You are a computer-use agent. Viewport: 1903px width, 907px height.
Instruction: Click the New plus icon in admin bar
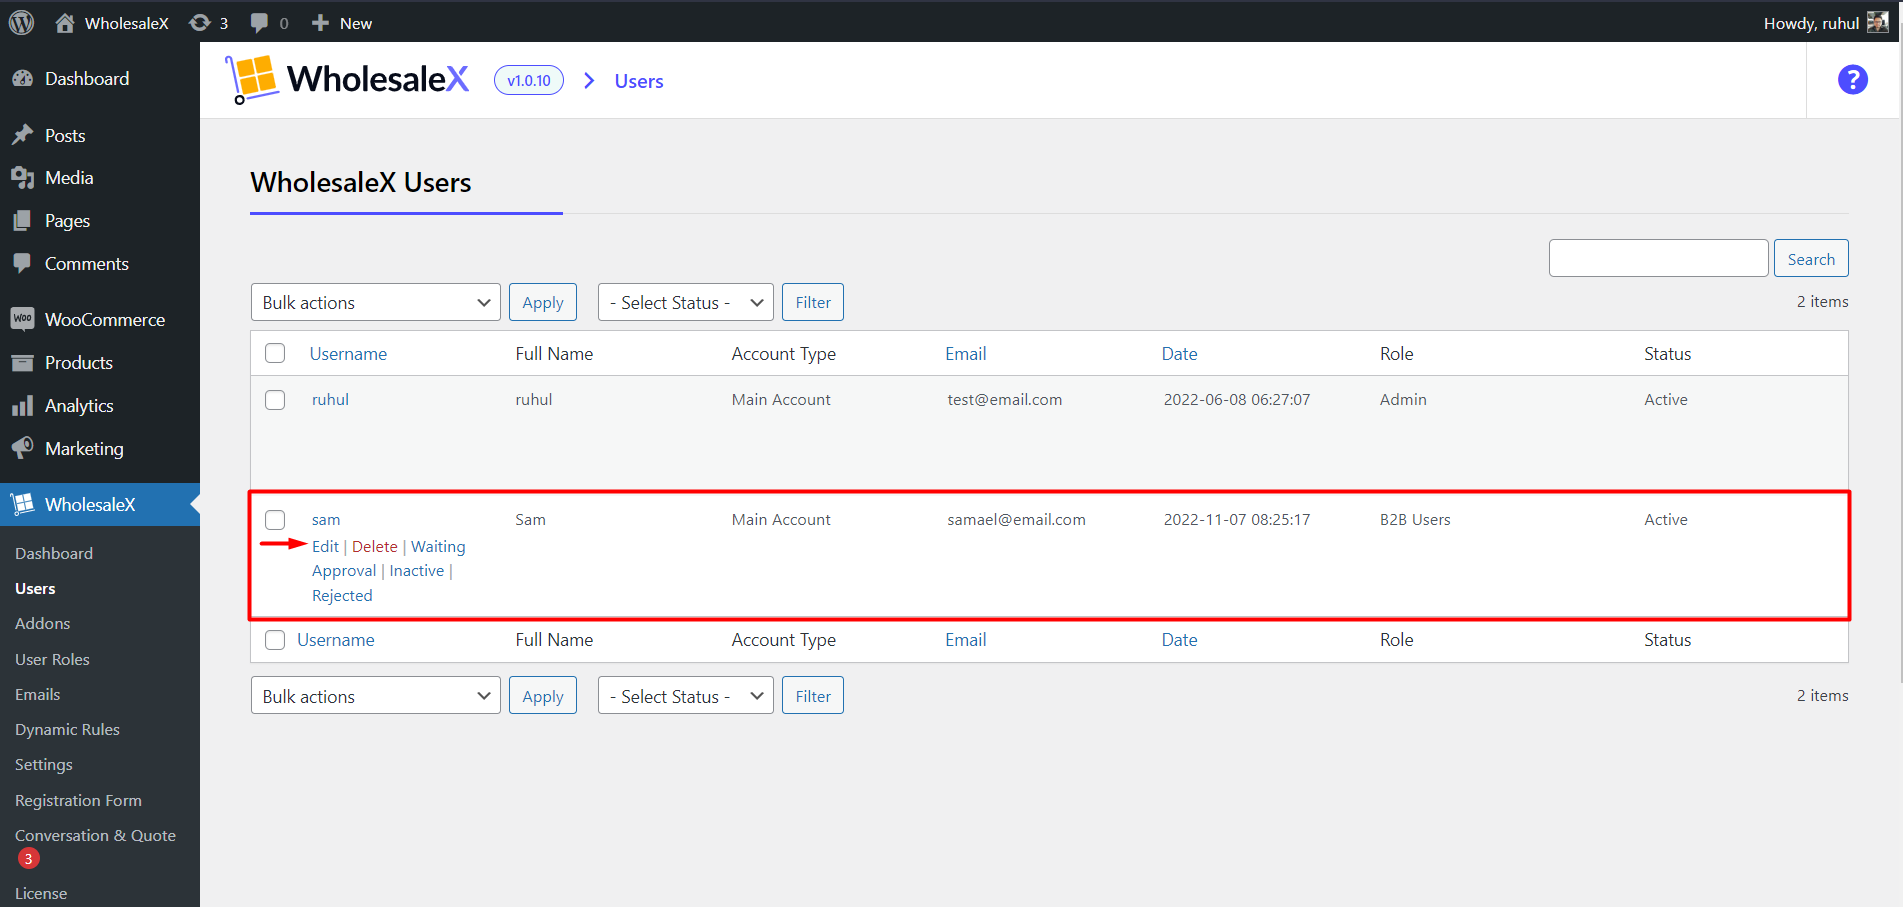click(320, 23)
